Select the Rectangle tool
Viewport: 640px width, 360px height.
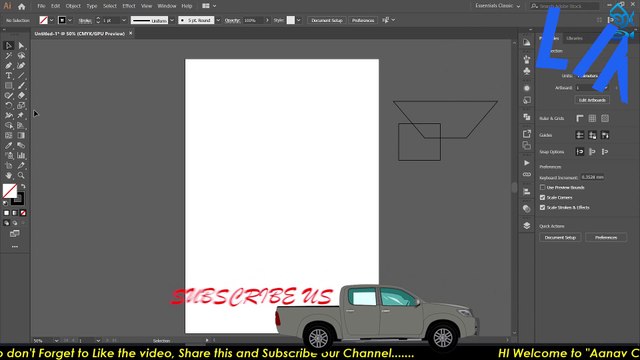pyautogui.click(x=9, y=86)
